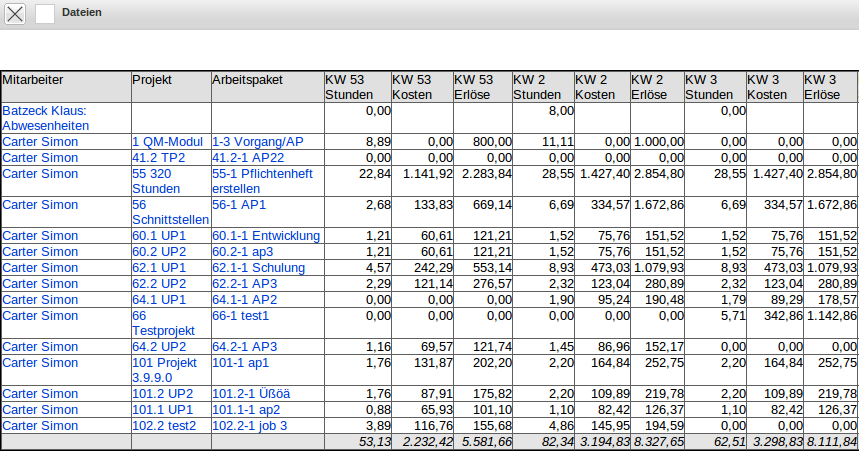Screen dimensions: 859x451
Task: Open project link 101.2 UP2
Action: coord(163,393)
